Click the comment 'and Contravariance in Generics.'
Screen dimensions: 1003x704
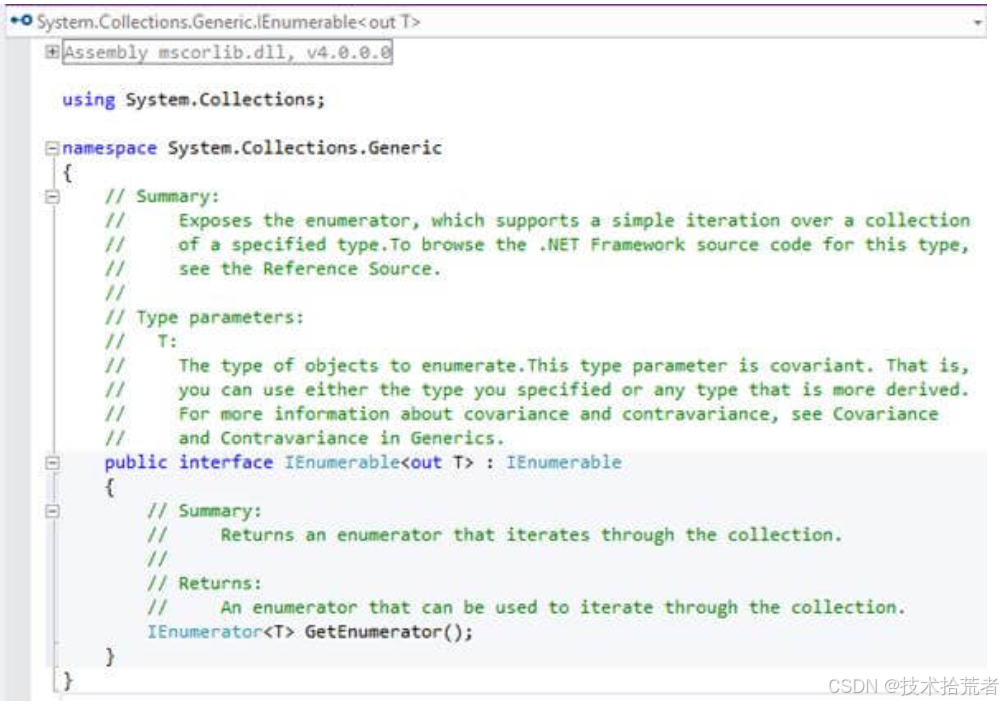coord(342,438)
